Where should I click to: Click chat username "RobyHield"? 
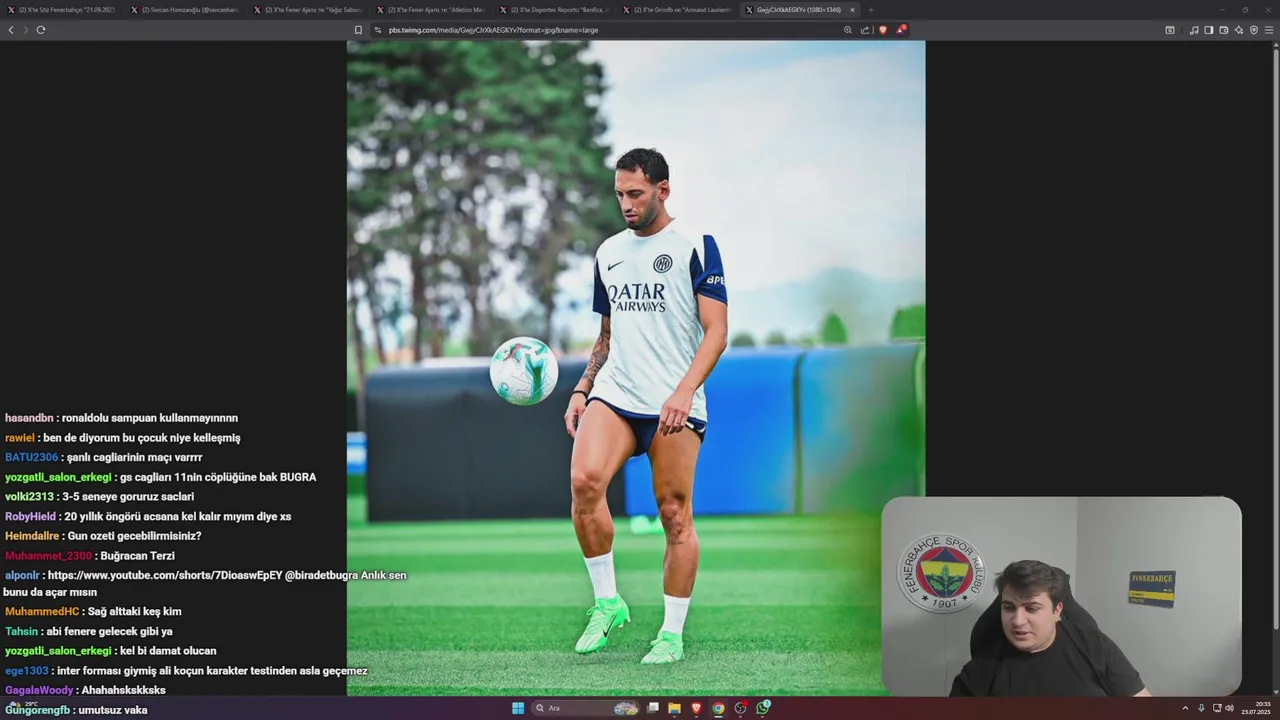(x=30, y=516)
